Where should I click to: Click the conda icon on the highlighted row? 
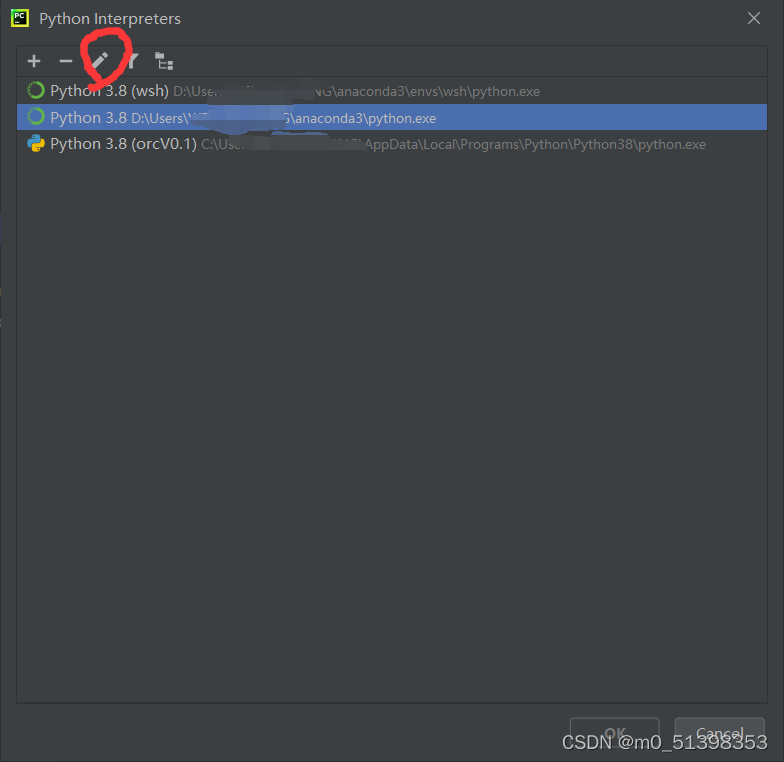[36, 117]
